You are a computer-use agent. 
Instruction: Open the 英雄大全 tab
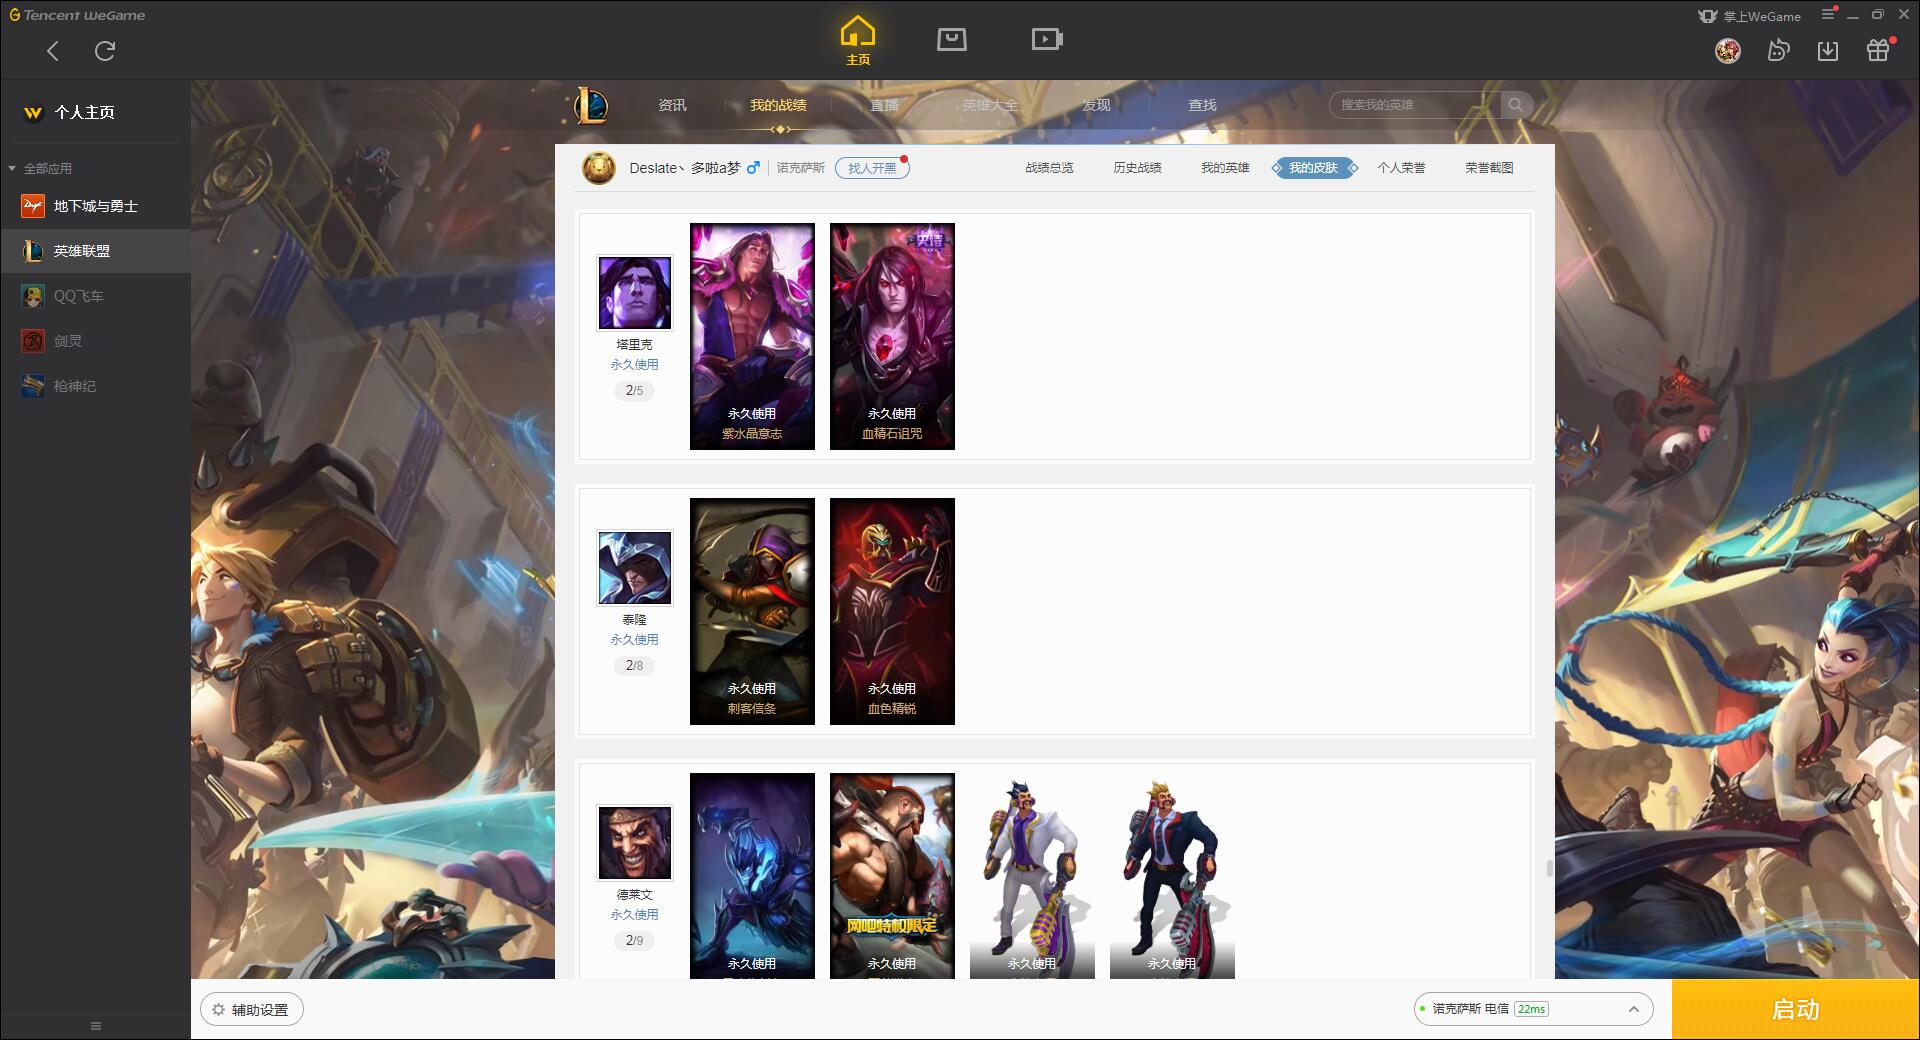990,105
